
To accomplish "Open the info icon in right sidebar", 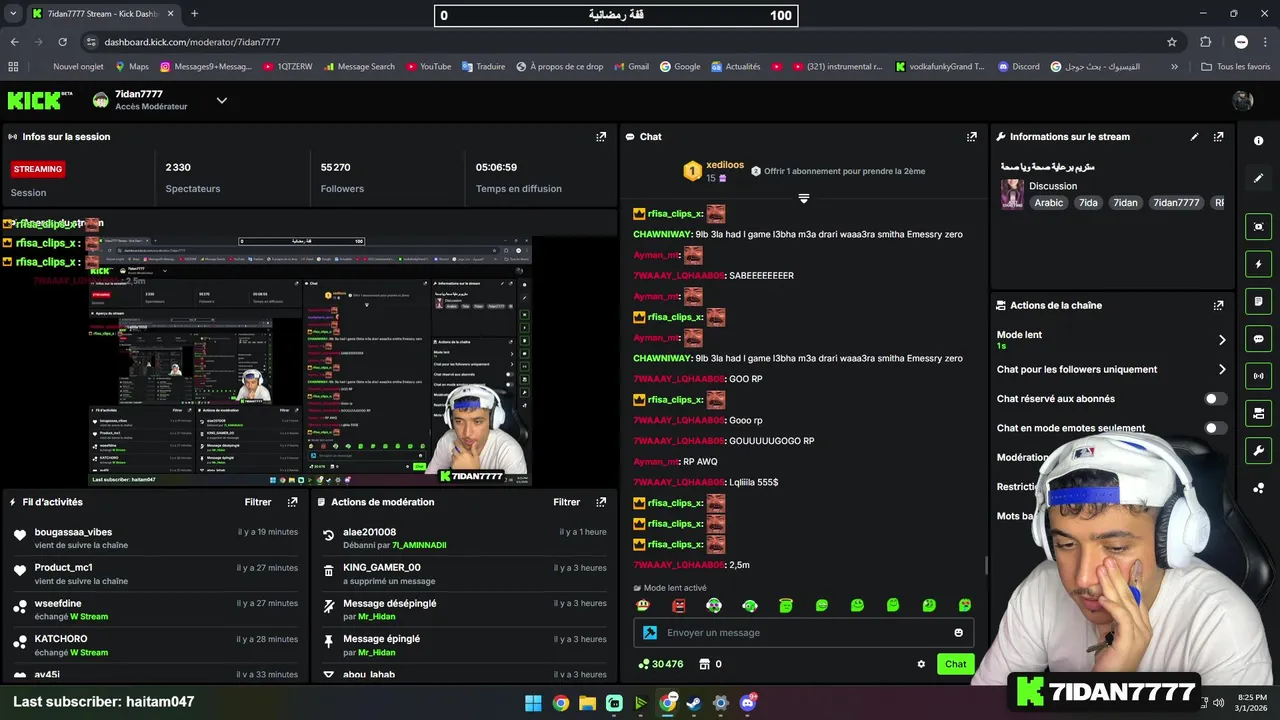I will 1259,141.
